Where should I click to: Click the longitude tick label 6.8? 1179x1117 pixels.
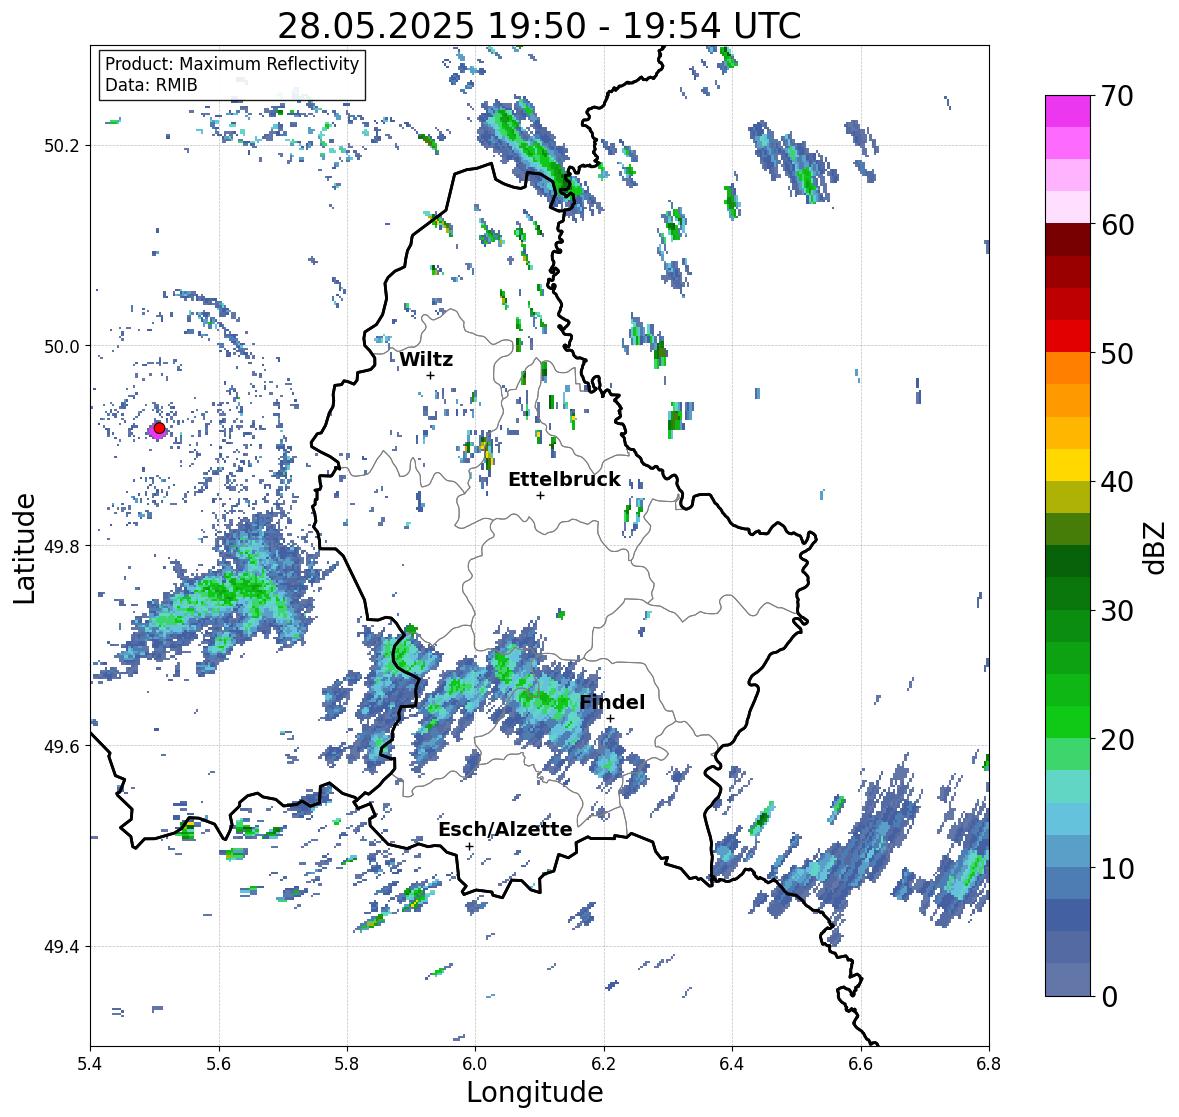[989, 1063]
